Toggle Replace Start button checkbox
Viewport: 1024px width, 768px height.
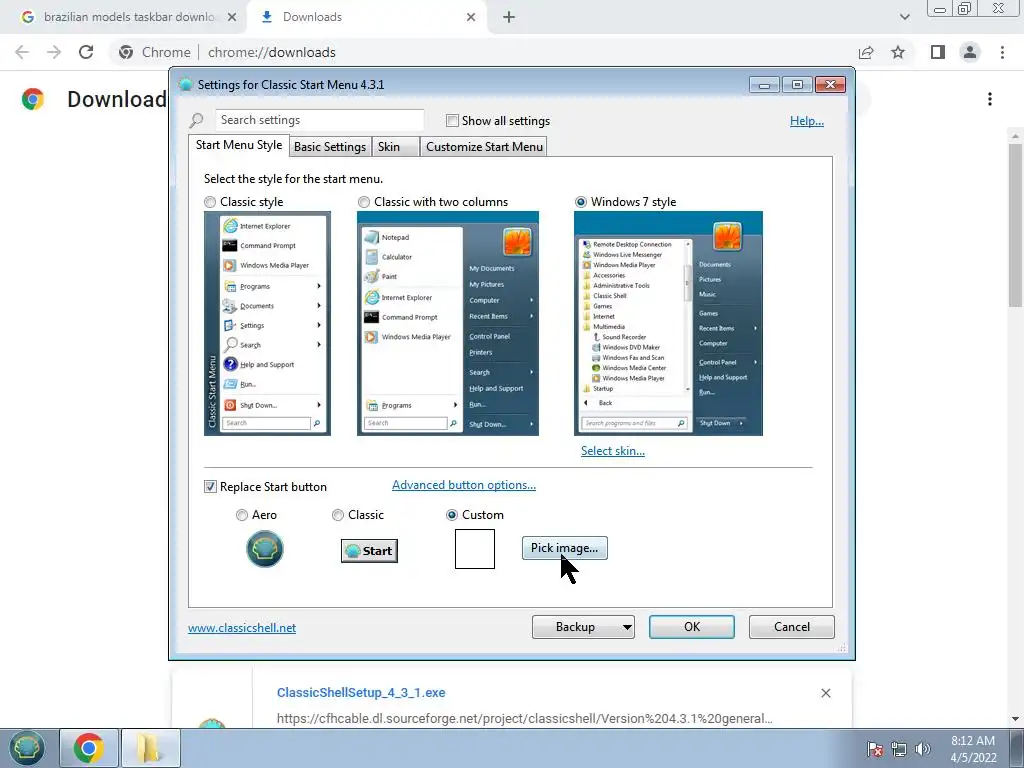click(x=210, y=487)
